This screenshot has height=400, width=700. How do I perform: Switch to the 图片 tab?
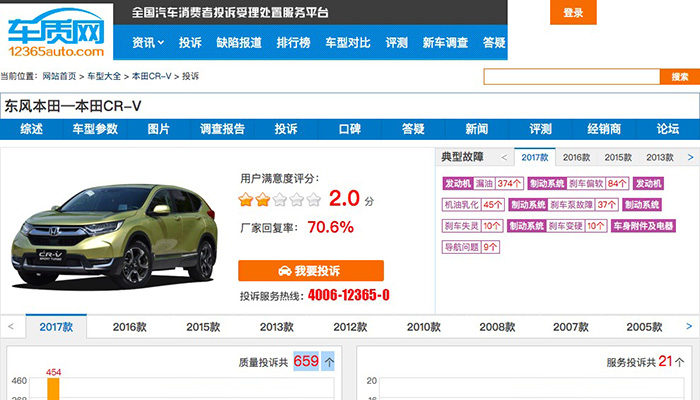click(x=159, y=129)
